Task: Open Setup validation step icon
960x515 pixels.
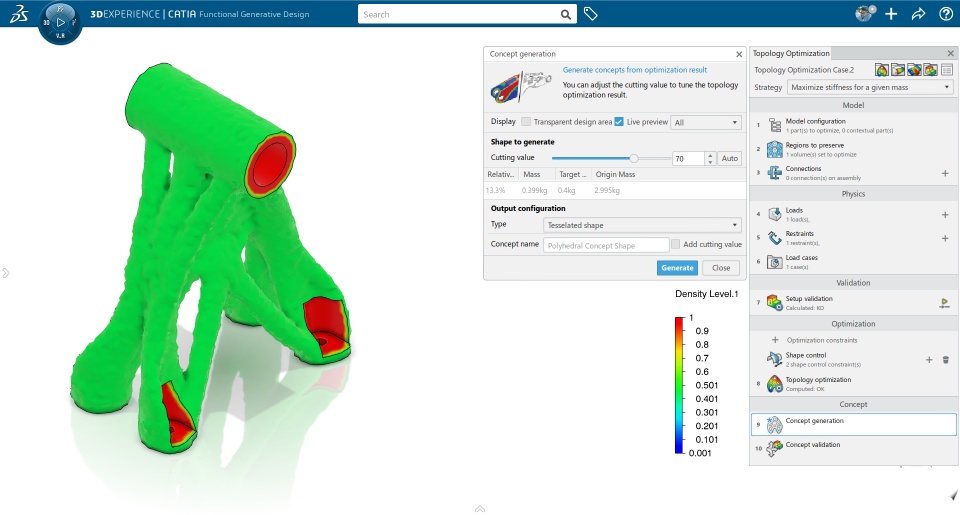Action: pos(774,303)
